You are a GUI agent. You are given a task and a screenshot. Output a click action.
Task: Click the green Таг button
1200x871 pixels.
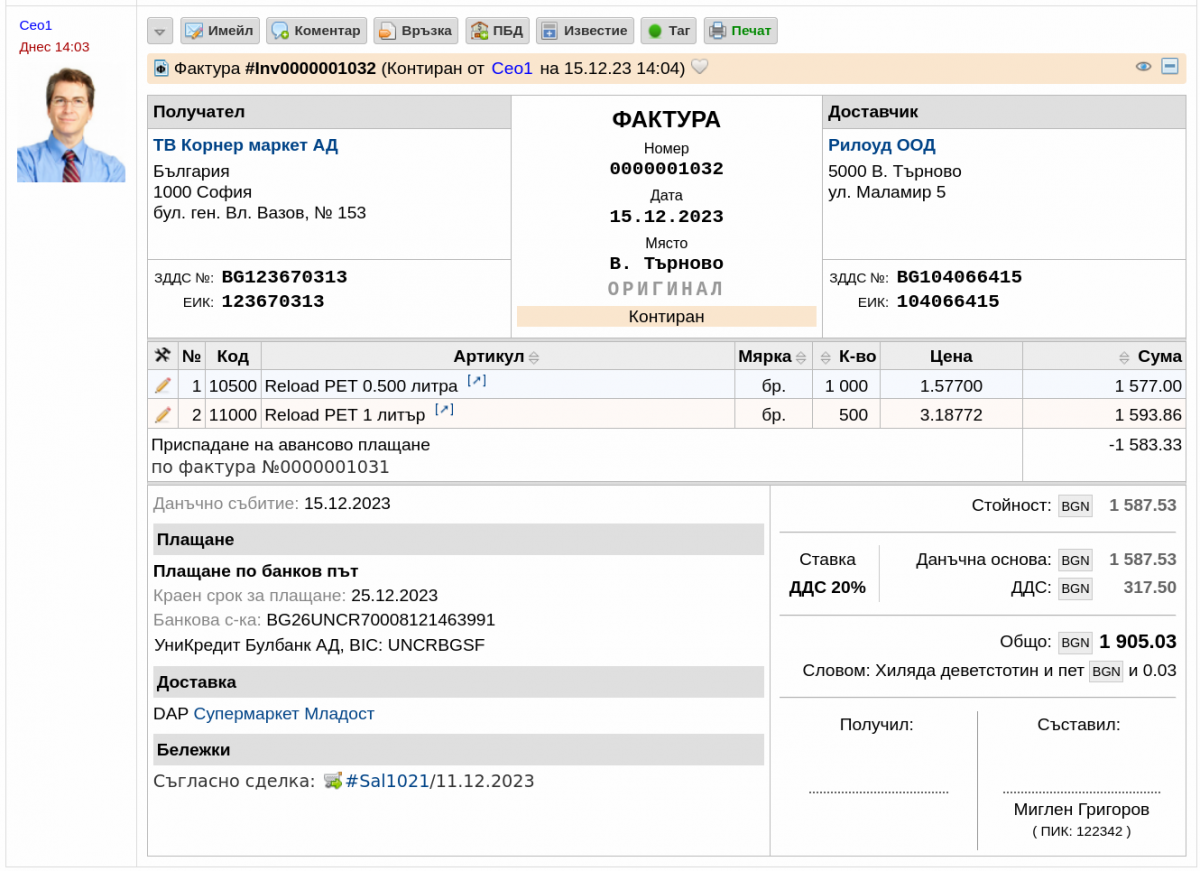pyautogui.click(x=668, y=31)
